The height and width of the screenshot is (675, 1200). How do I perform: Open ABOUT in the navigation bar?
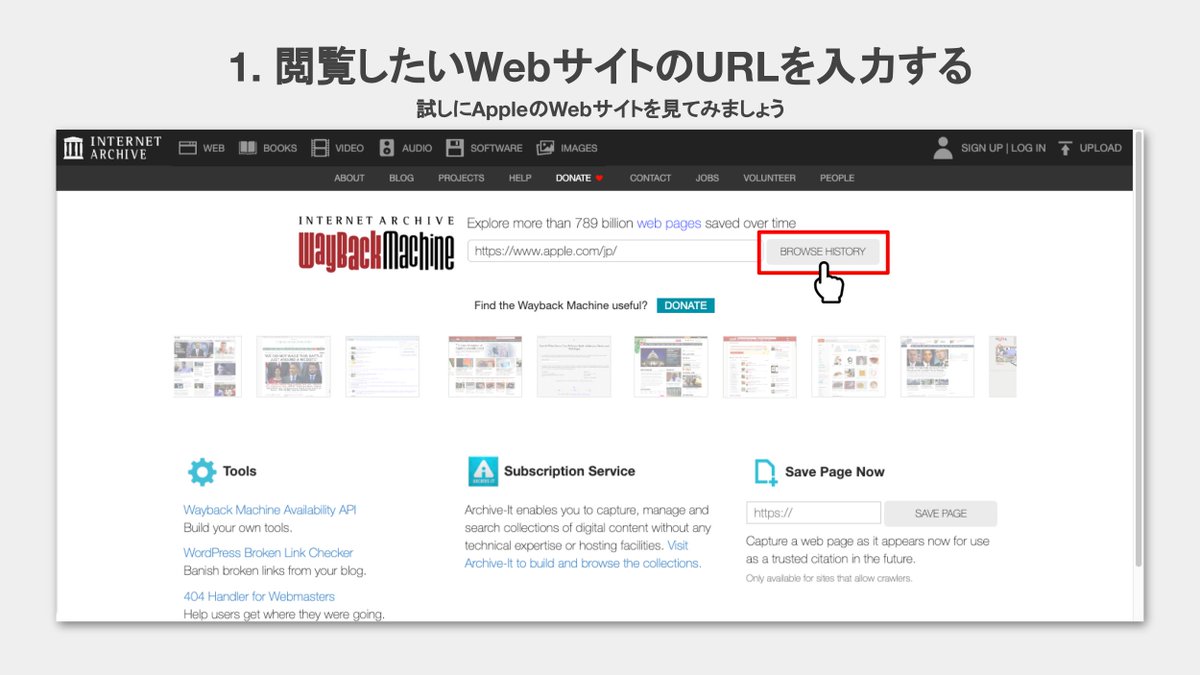tap(349, 178)
